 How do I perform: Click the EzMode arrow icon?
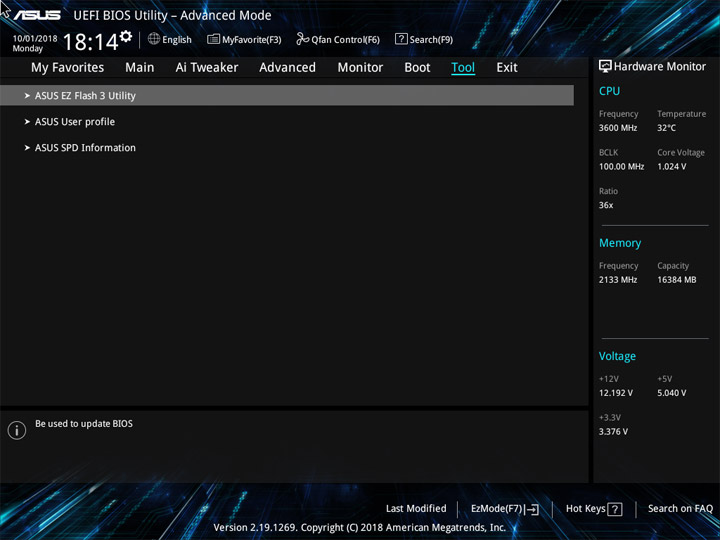tap(532, 509)
